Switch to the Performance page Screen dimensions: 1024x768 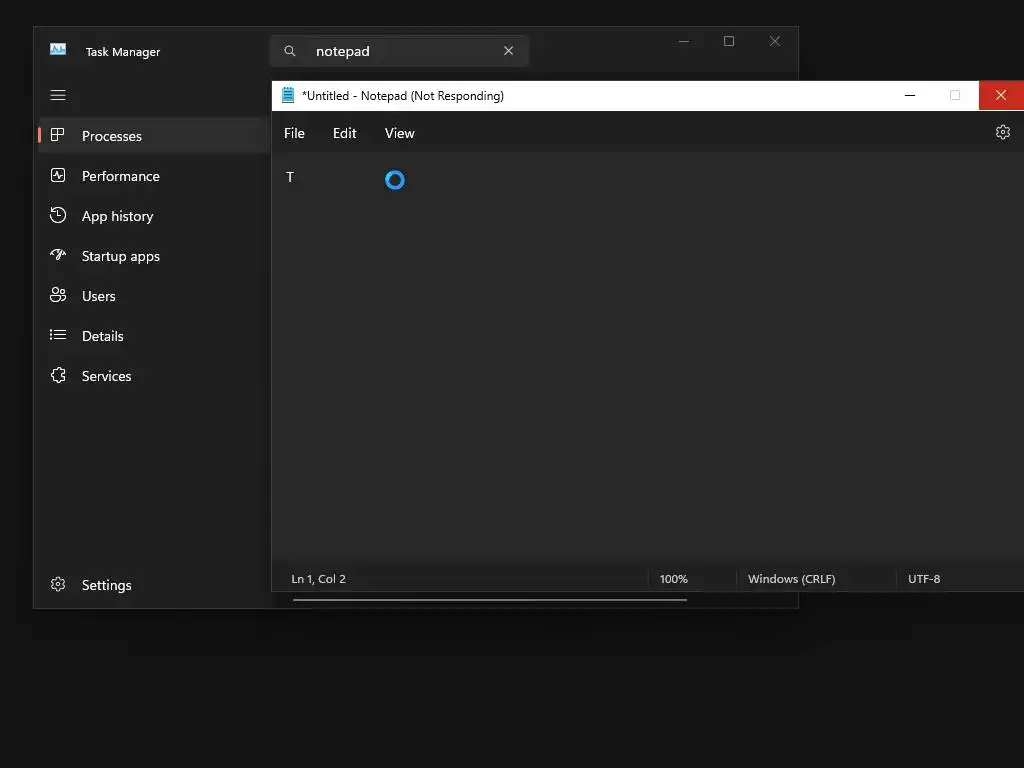click(x=154, y=176)
